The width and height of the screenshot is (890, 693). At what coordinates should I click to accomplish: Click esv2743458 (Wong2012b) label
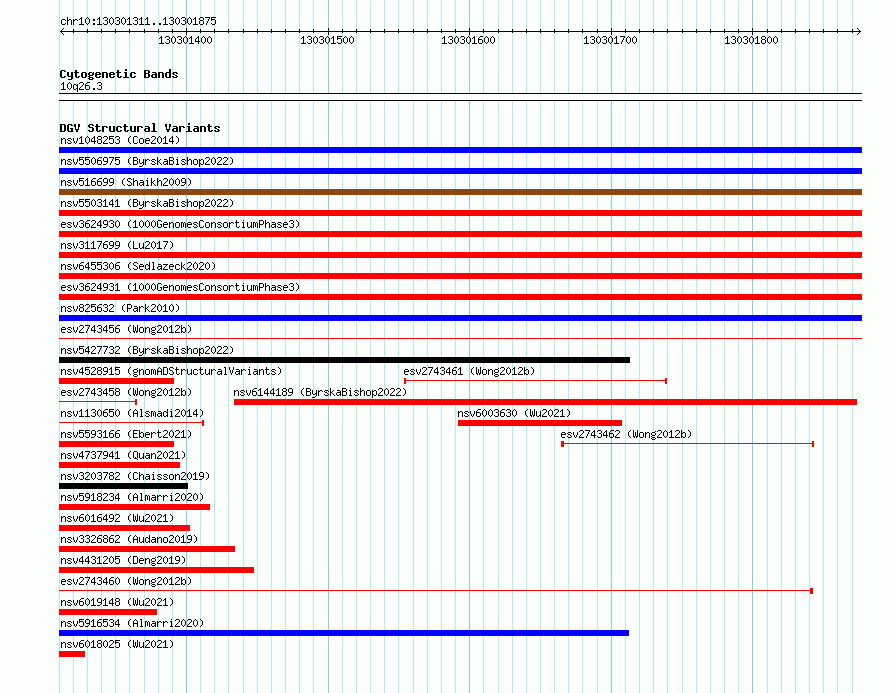(x=126, y=392)
